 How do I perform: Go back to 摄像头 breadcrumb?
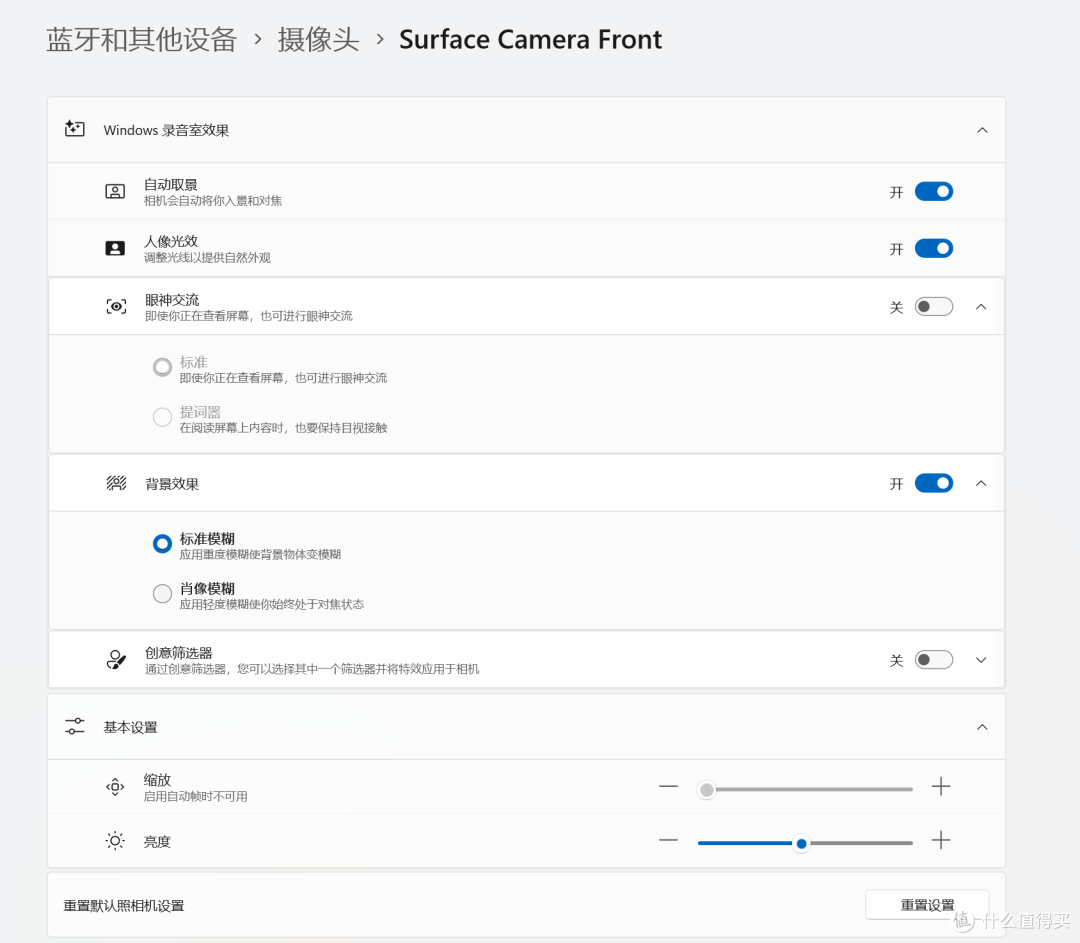(318, 39)
